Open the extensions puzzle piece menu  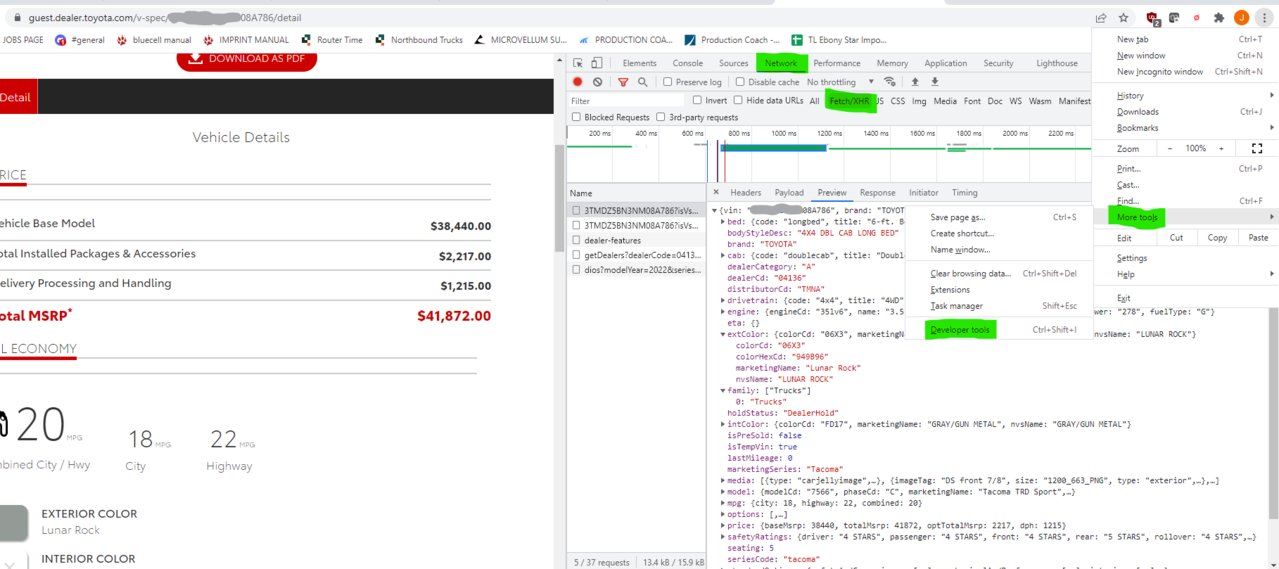click(x=1218, y=17)
